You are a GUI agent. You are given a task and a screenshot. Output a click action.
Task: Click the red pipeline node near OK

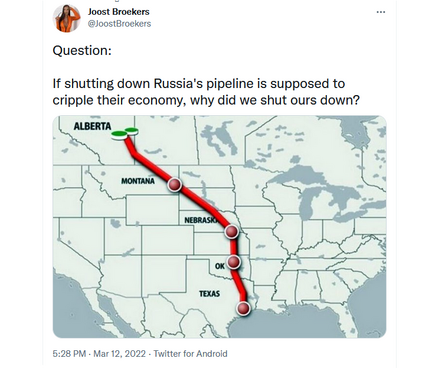pos(234,262)
